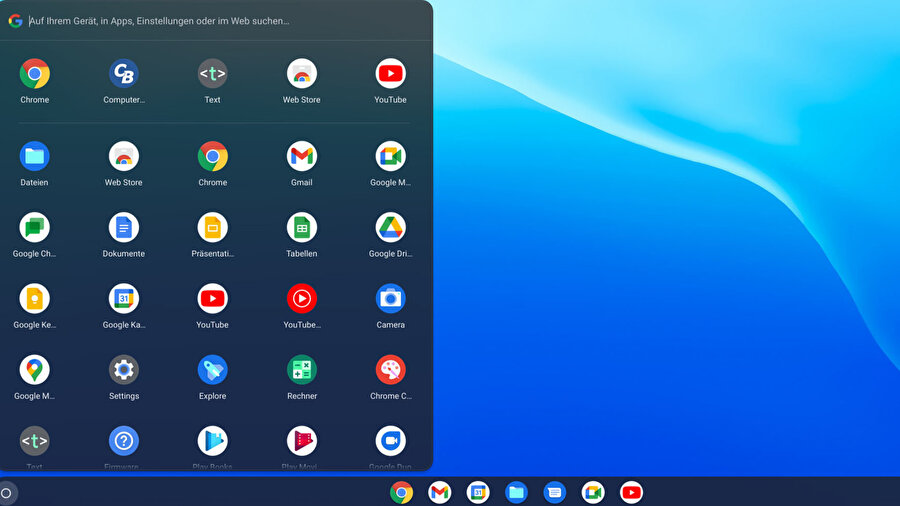
Task: Open Google Meet from the shelf
Action: click(593, 492)
